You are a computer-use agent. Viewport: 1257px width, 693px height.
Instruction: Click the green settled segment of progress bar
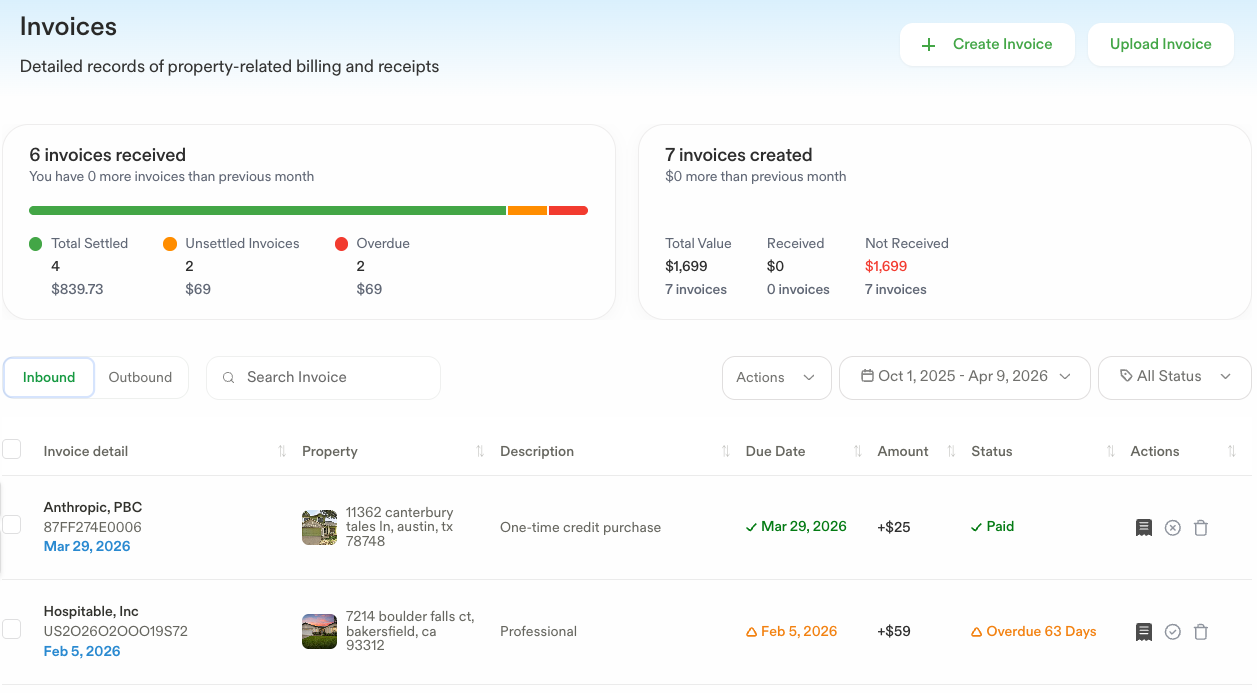268,211
